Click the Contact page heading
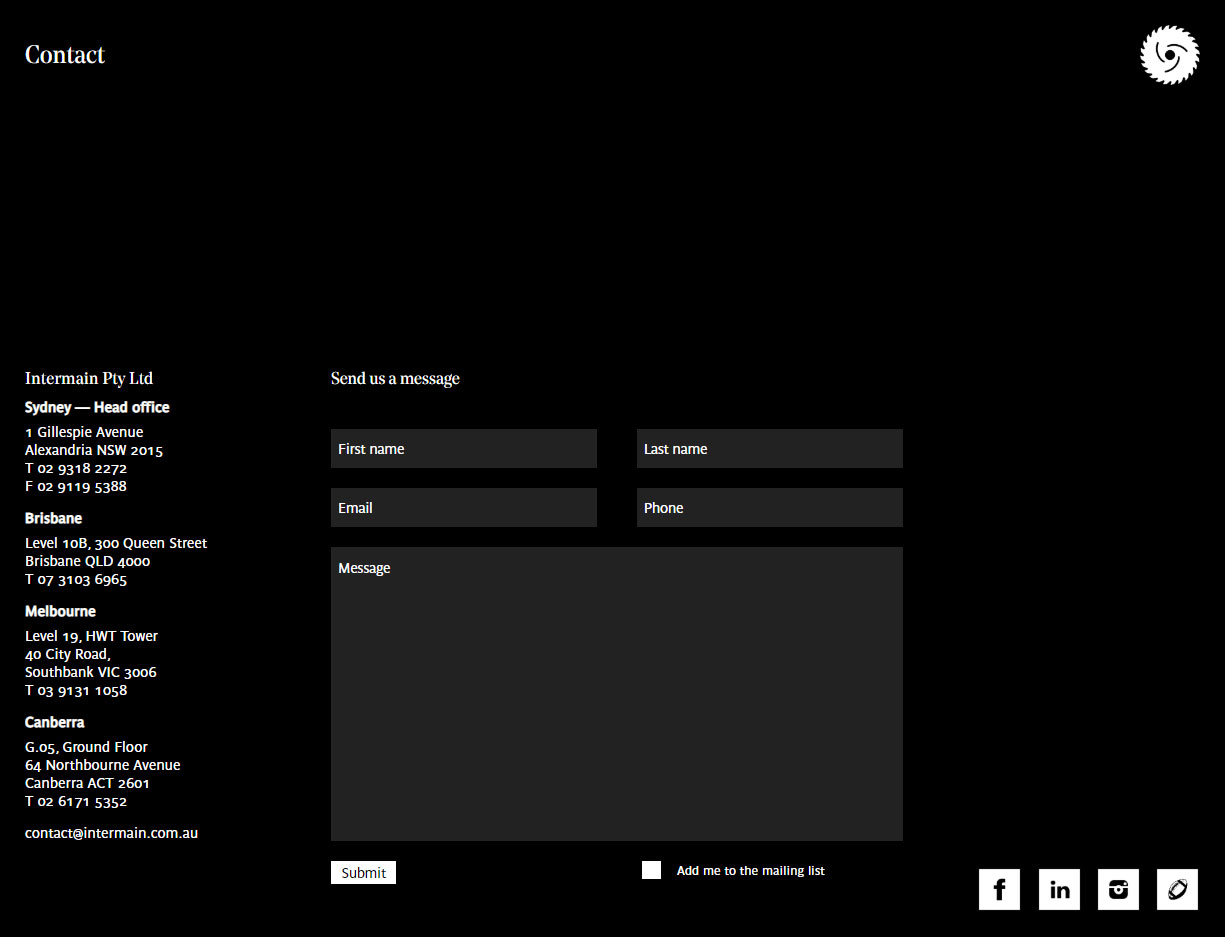1225x937 pixels. pos(65,55)
